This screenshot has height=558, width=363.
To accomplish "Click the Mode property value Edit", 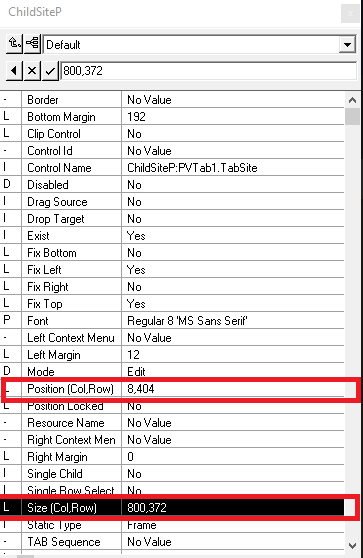I will click(x=136, y=372).
